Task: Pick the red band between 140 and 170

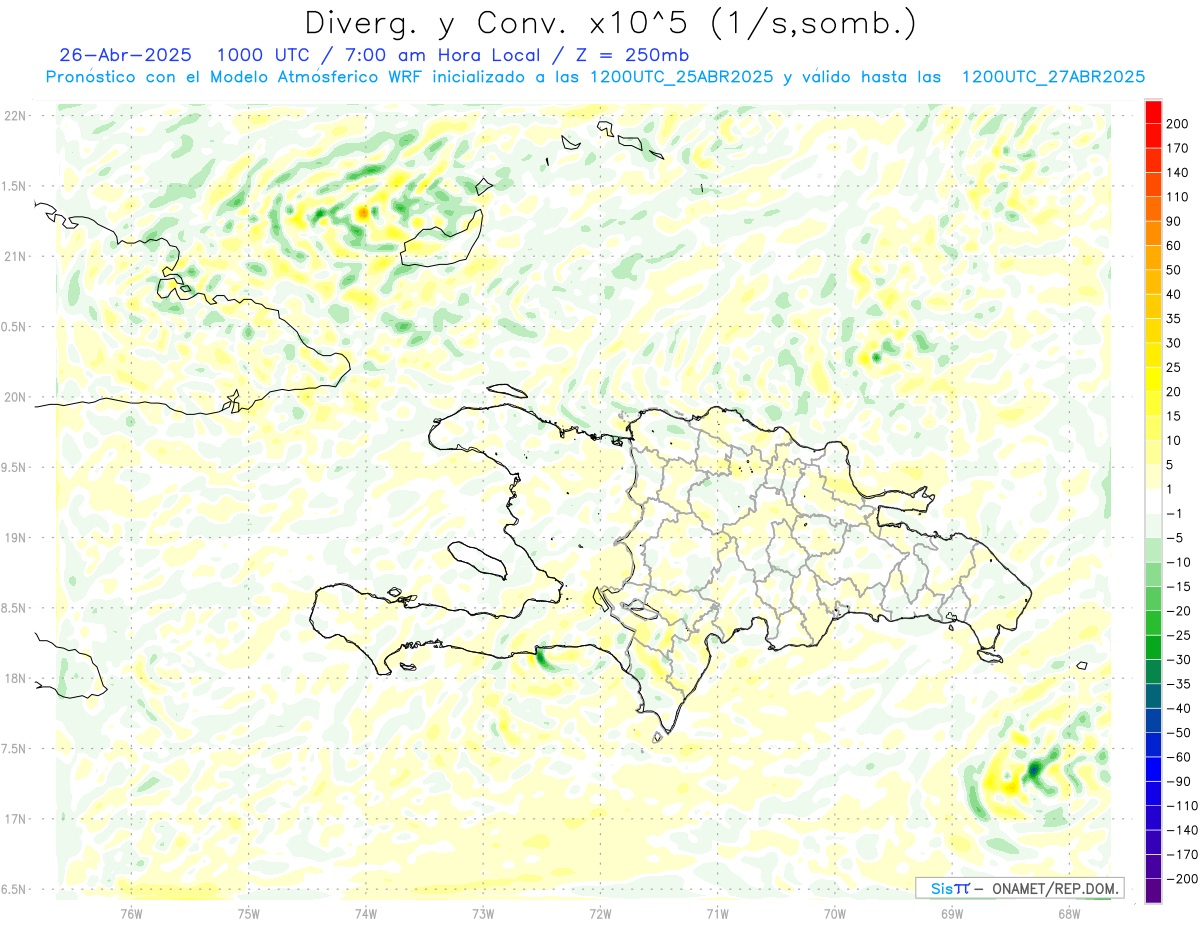Action: pos(1153,160)
